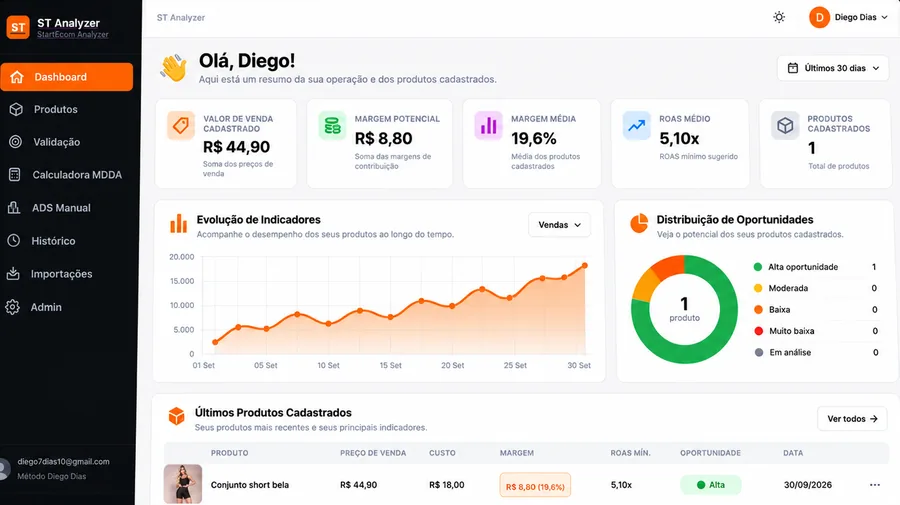This screenshot has width=900, height=505.
Task: Click the 30/09/2026 date cell
Action: coord(808,485)
